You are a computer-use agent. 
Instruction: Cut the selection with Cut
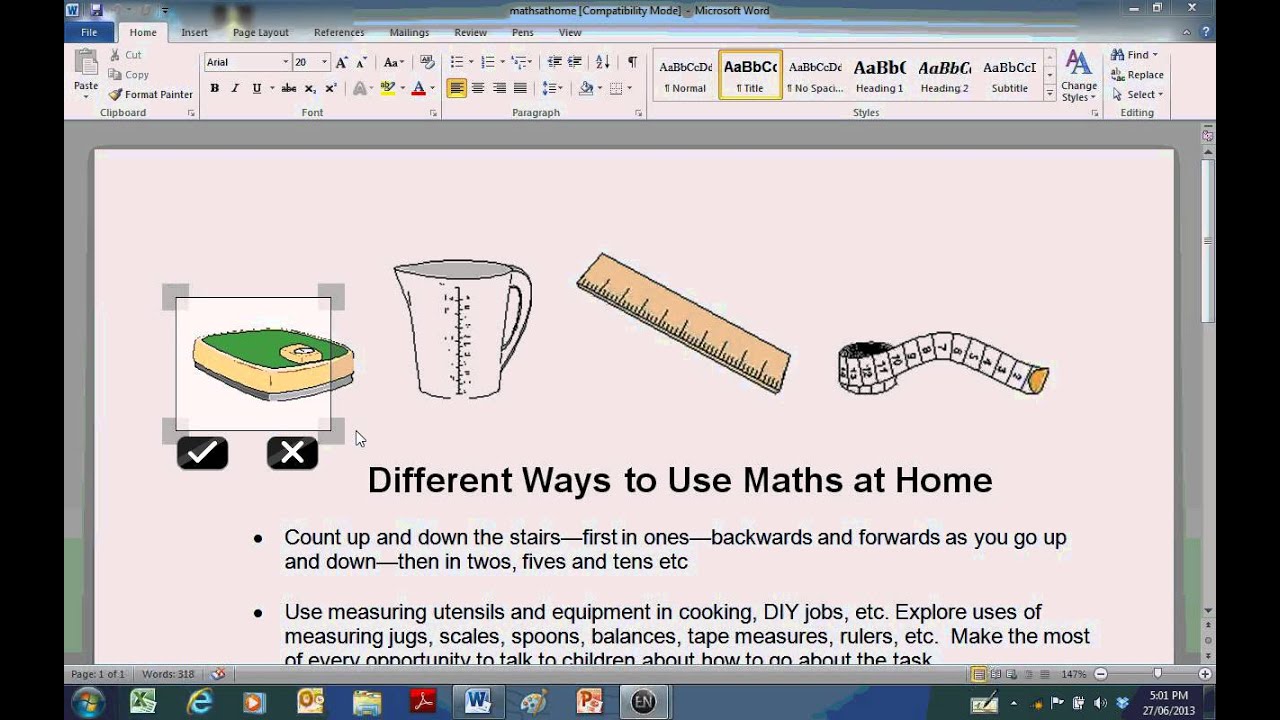tap(124, 55)
